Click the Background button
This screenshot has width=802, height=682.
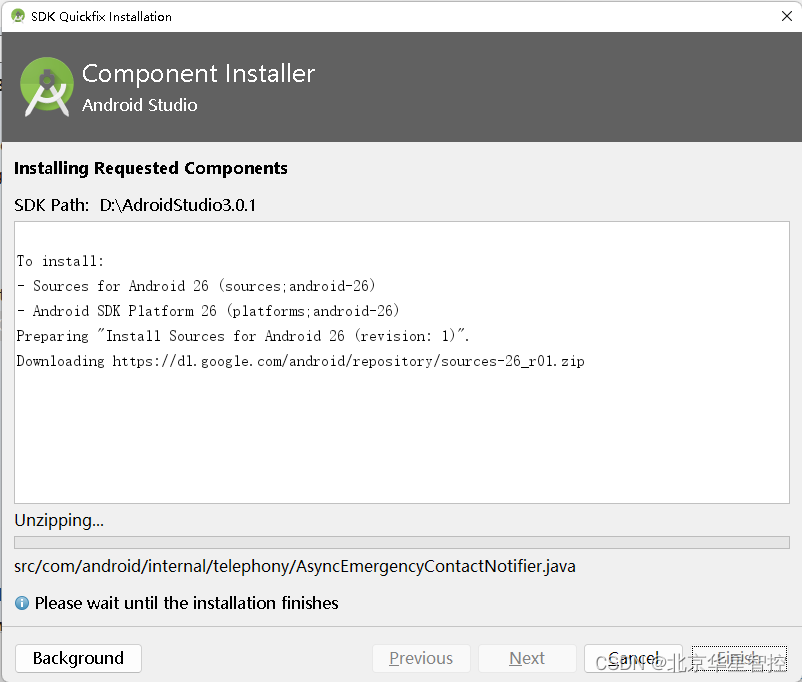pyautogui.click(x=77, y=658)
